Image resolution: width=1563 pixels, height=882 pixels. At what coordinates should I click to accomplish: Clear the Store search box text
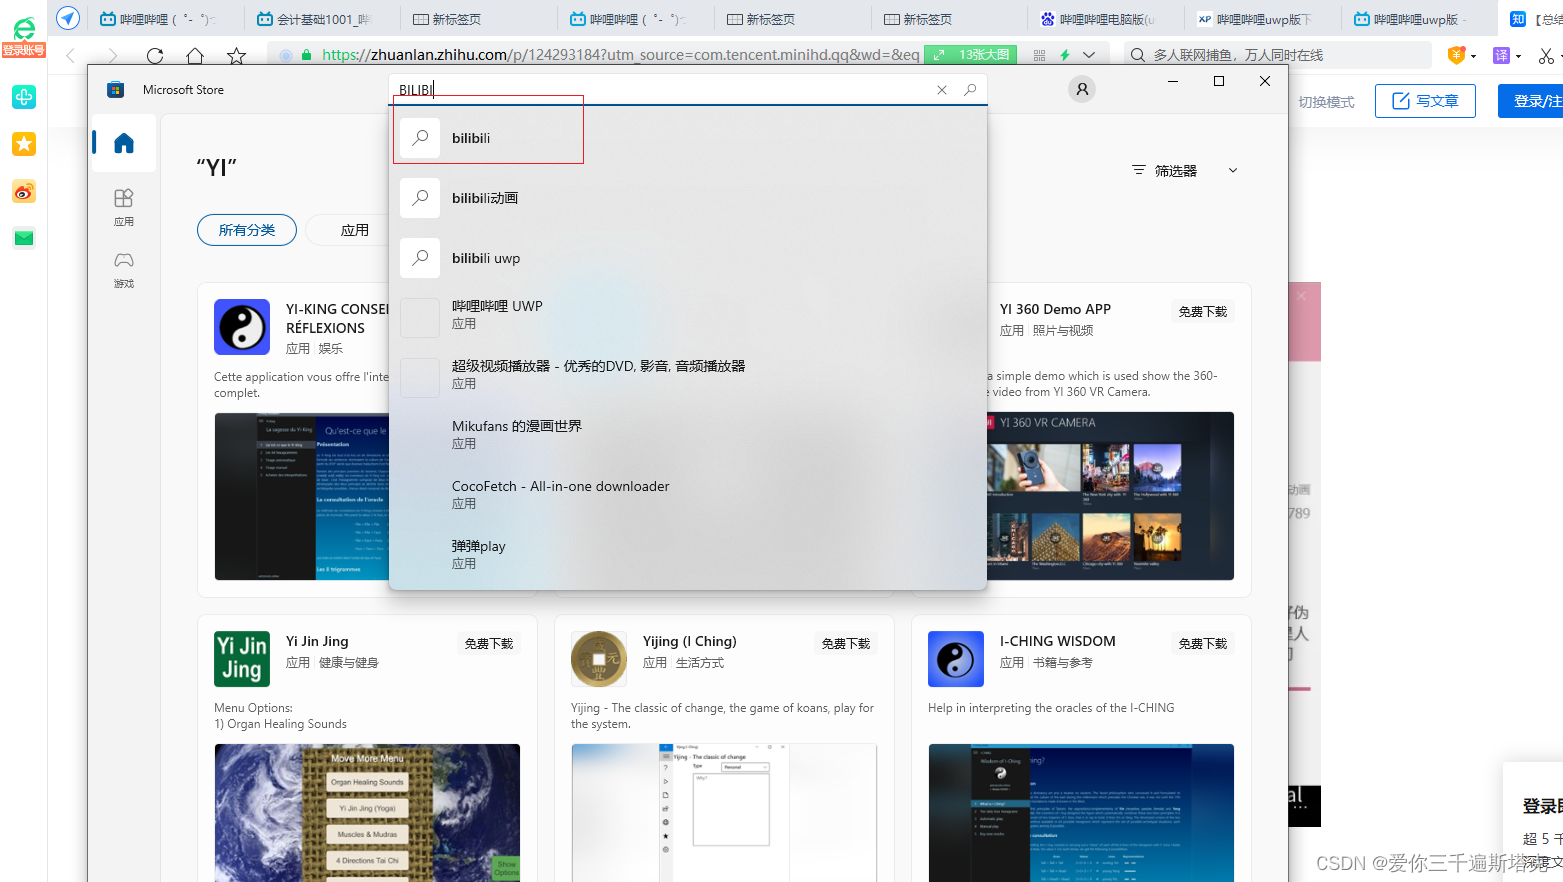[942, 90]
